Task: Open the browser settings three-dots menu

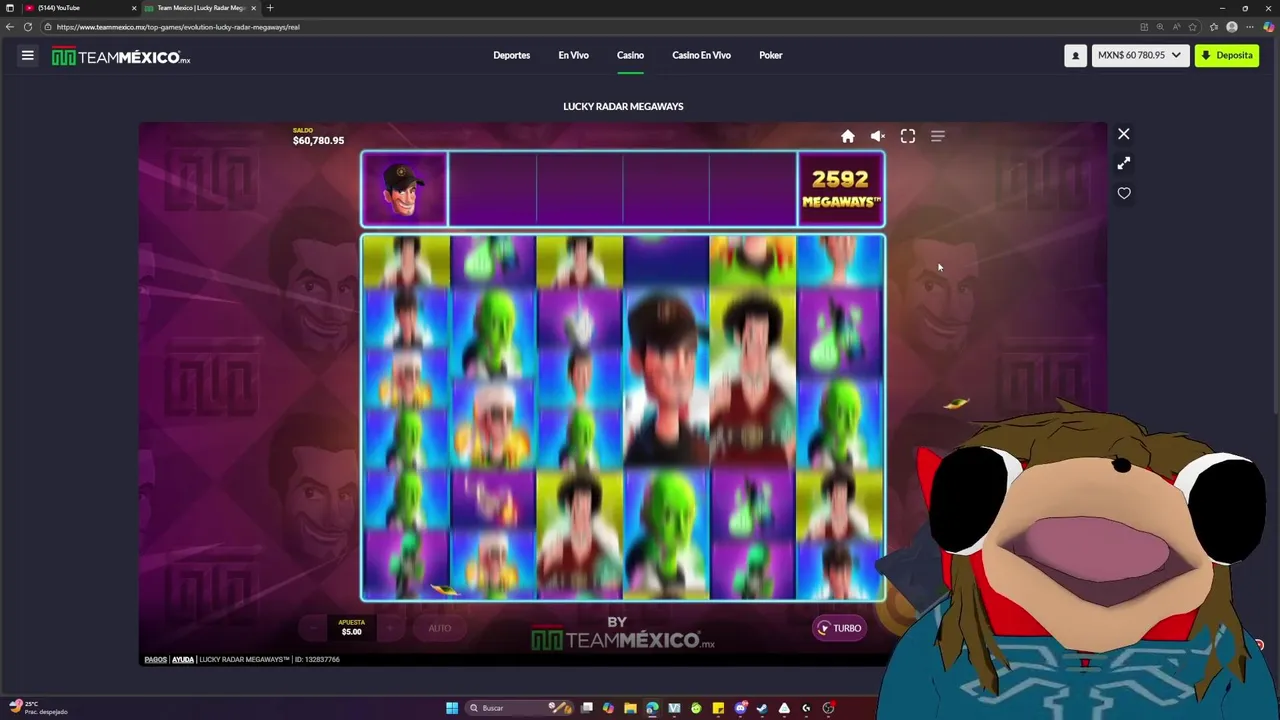Action: point(1250,27)
